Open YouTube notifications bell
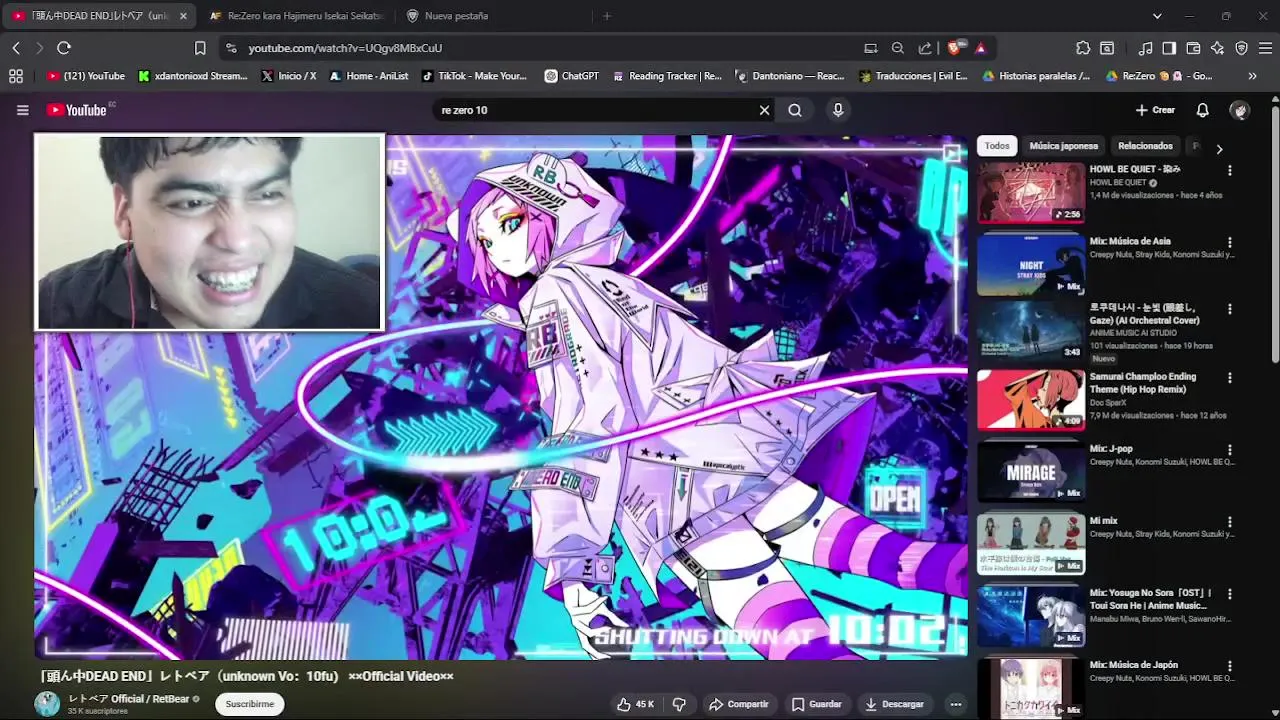 1203,110
